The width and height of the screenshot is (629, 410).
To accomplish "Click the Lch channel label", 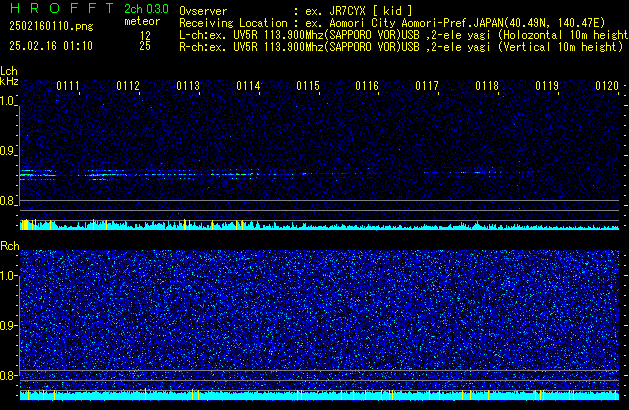I will click(9, 71).
